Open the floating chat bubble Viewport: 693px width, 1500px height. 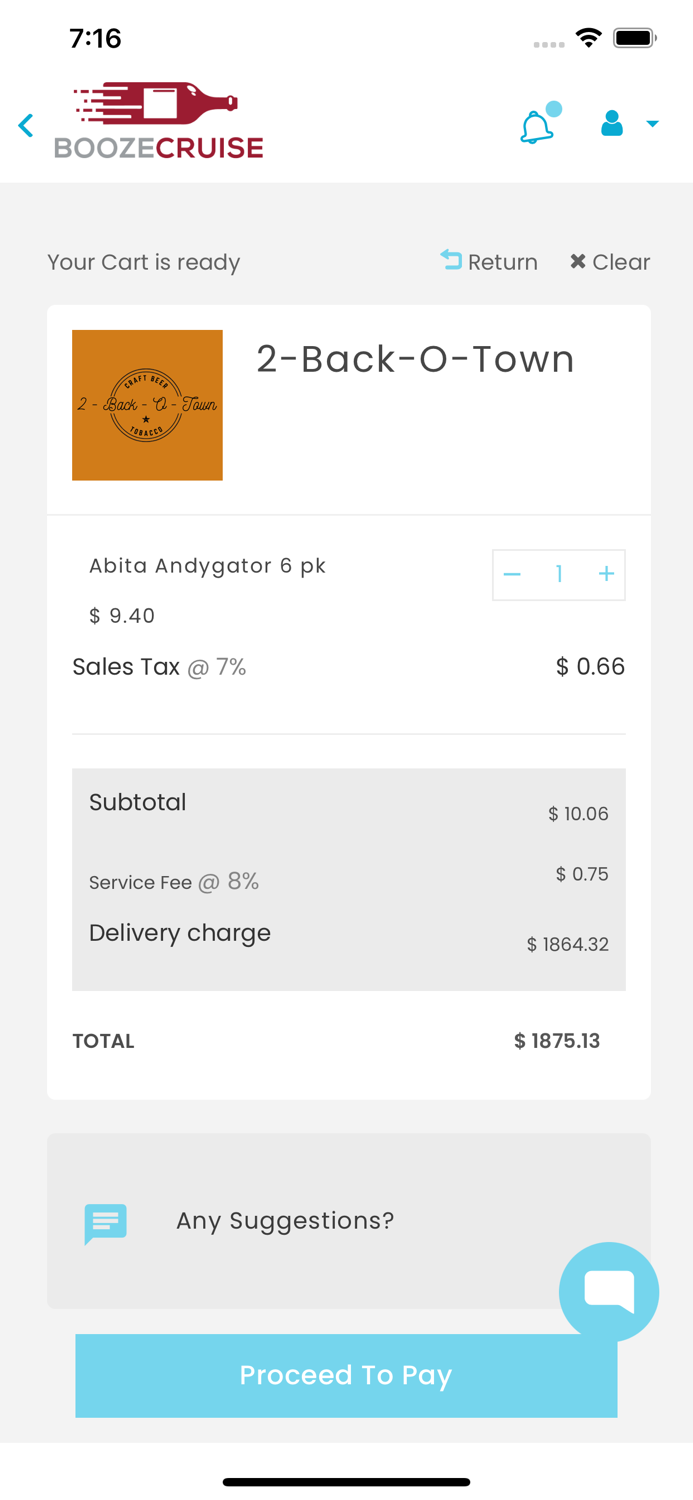(609, 1291)
